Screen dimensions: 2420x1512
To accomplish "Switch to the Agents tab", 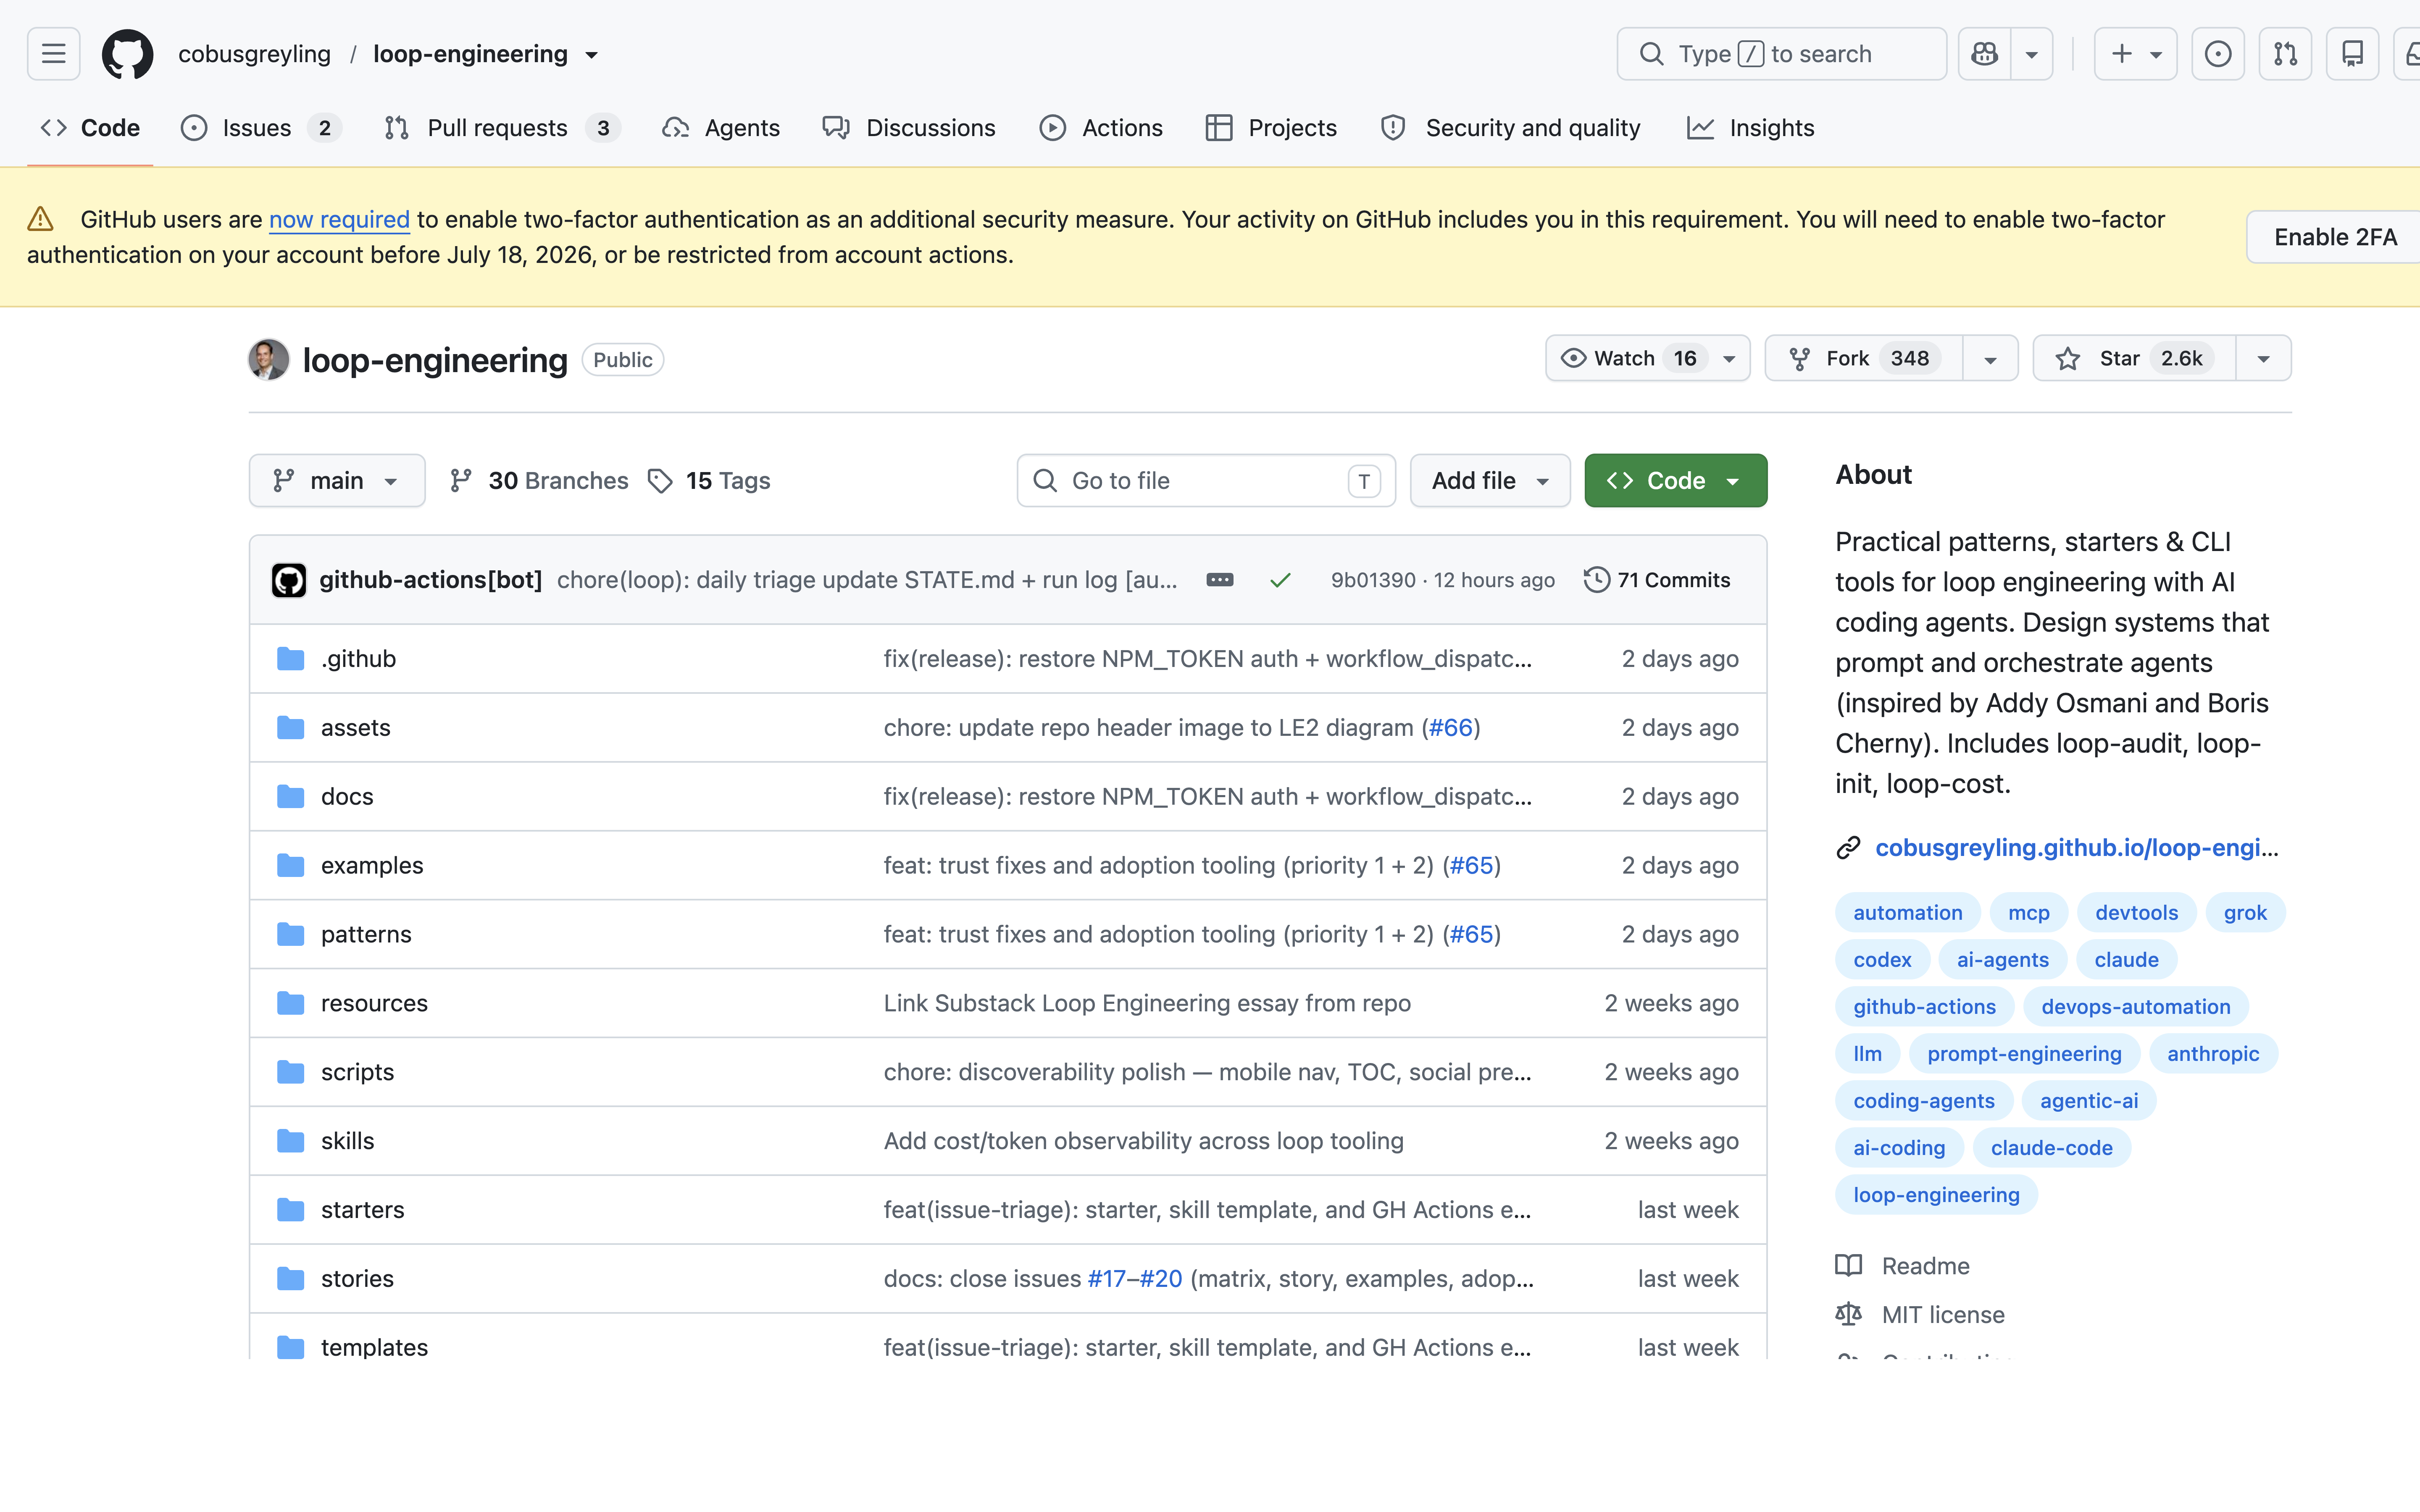I will tap(721, 128).
